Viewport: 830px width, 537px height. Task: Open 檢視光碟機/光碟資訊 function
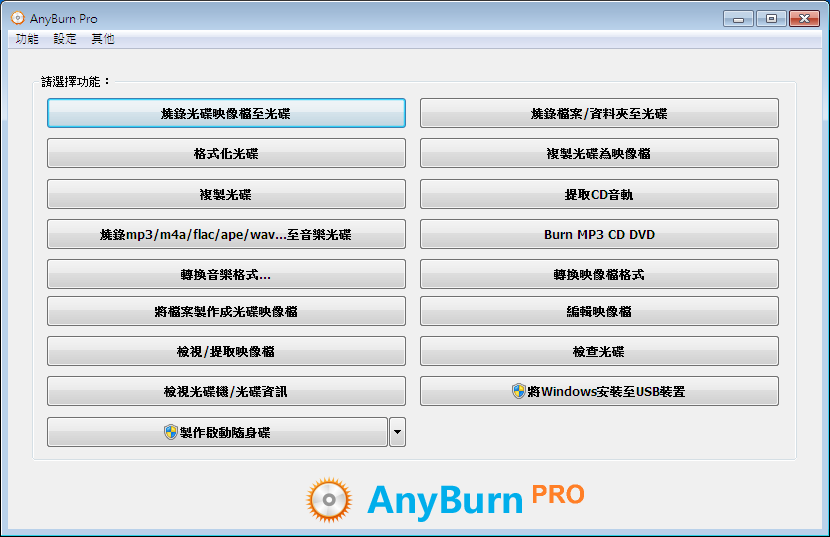227,391
